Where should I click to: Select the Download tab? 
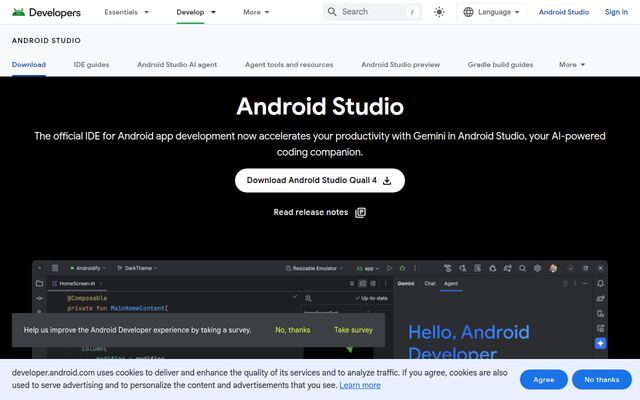(x=29, y=64)
